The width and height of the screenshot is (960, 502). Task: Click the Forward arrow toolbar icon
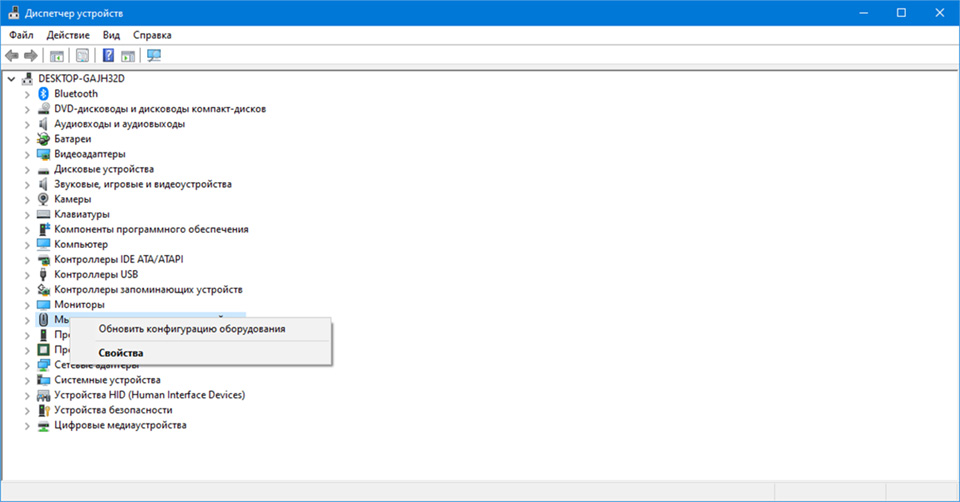(x=31, y=56)
